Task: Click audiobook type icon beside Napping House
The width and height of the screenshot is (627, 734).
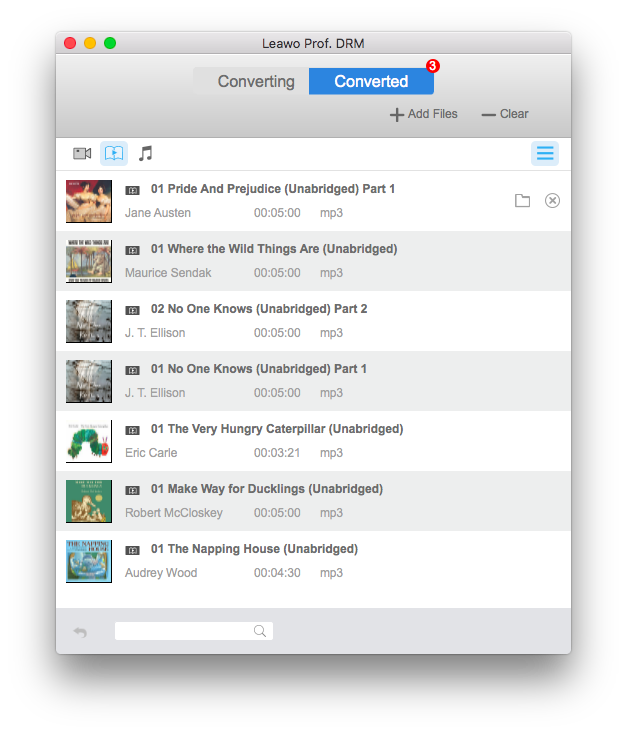Action: pos(132,550)
